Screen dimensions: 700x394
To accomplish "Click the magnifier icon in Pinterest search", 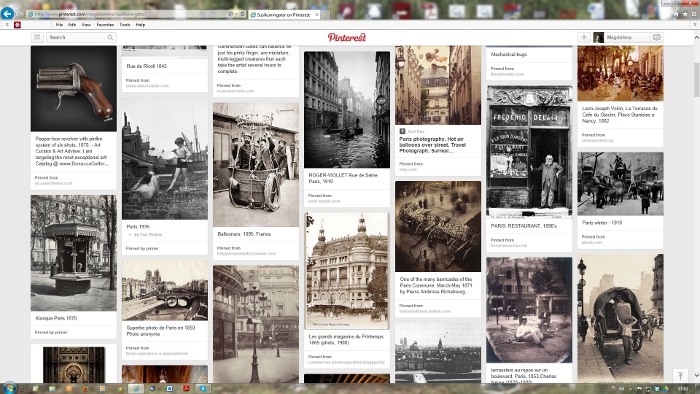I will pos(110,37).
